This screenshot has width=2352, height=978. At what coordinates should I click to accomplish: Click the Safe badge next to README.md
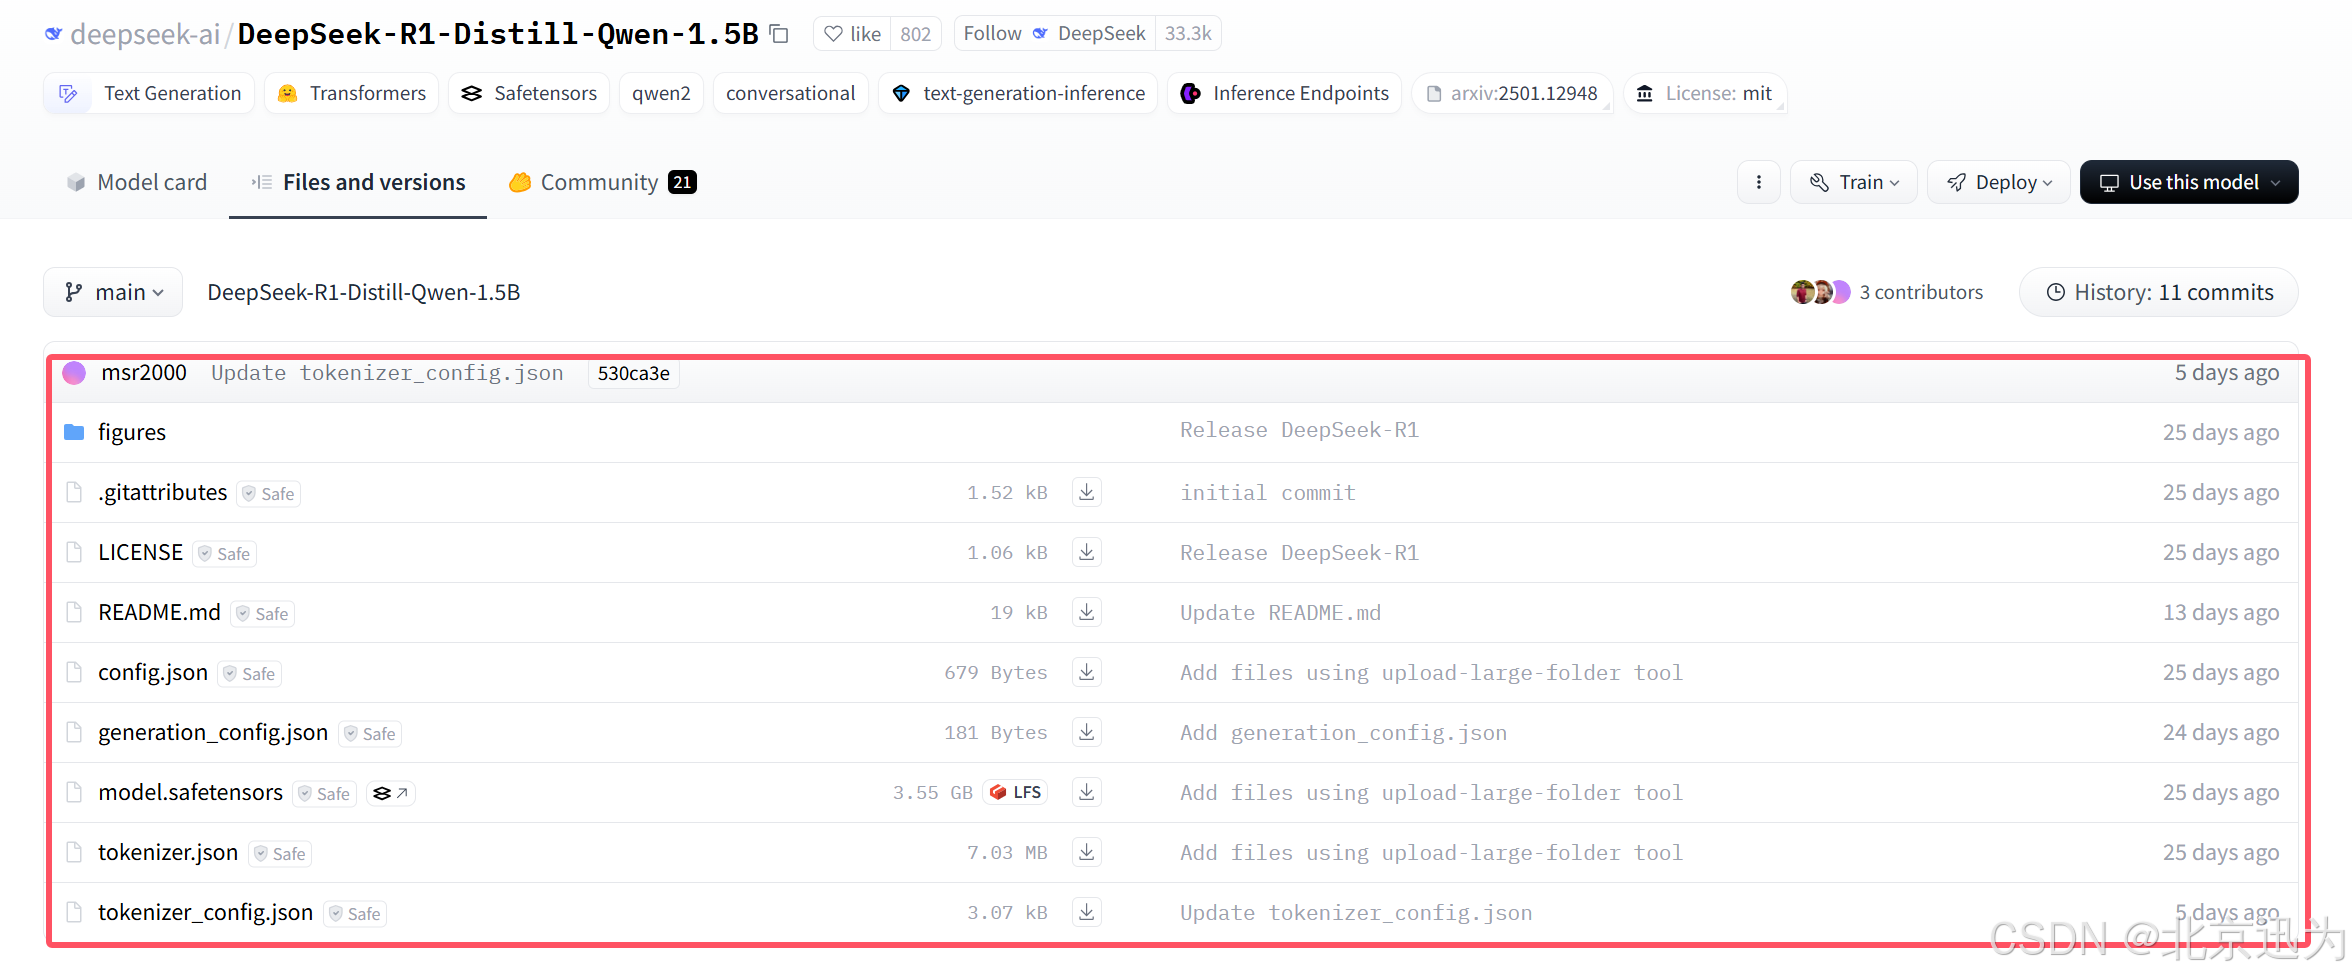pyautogui.click(x=263, y=613)
